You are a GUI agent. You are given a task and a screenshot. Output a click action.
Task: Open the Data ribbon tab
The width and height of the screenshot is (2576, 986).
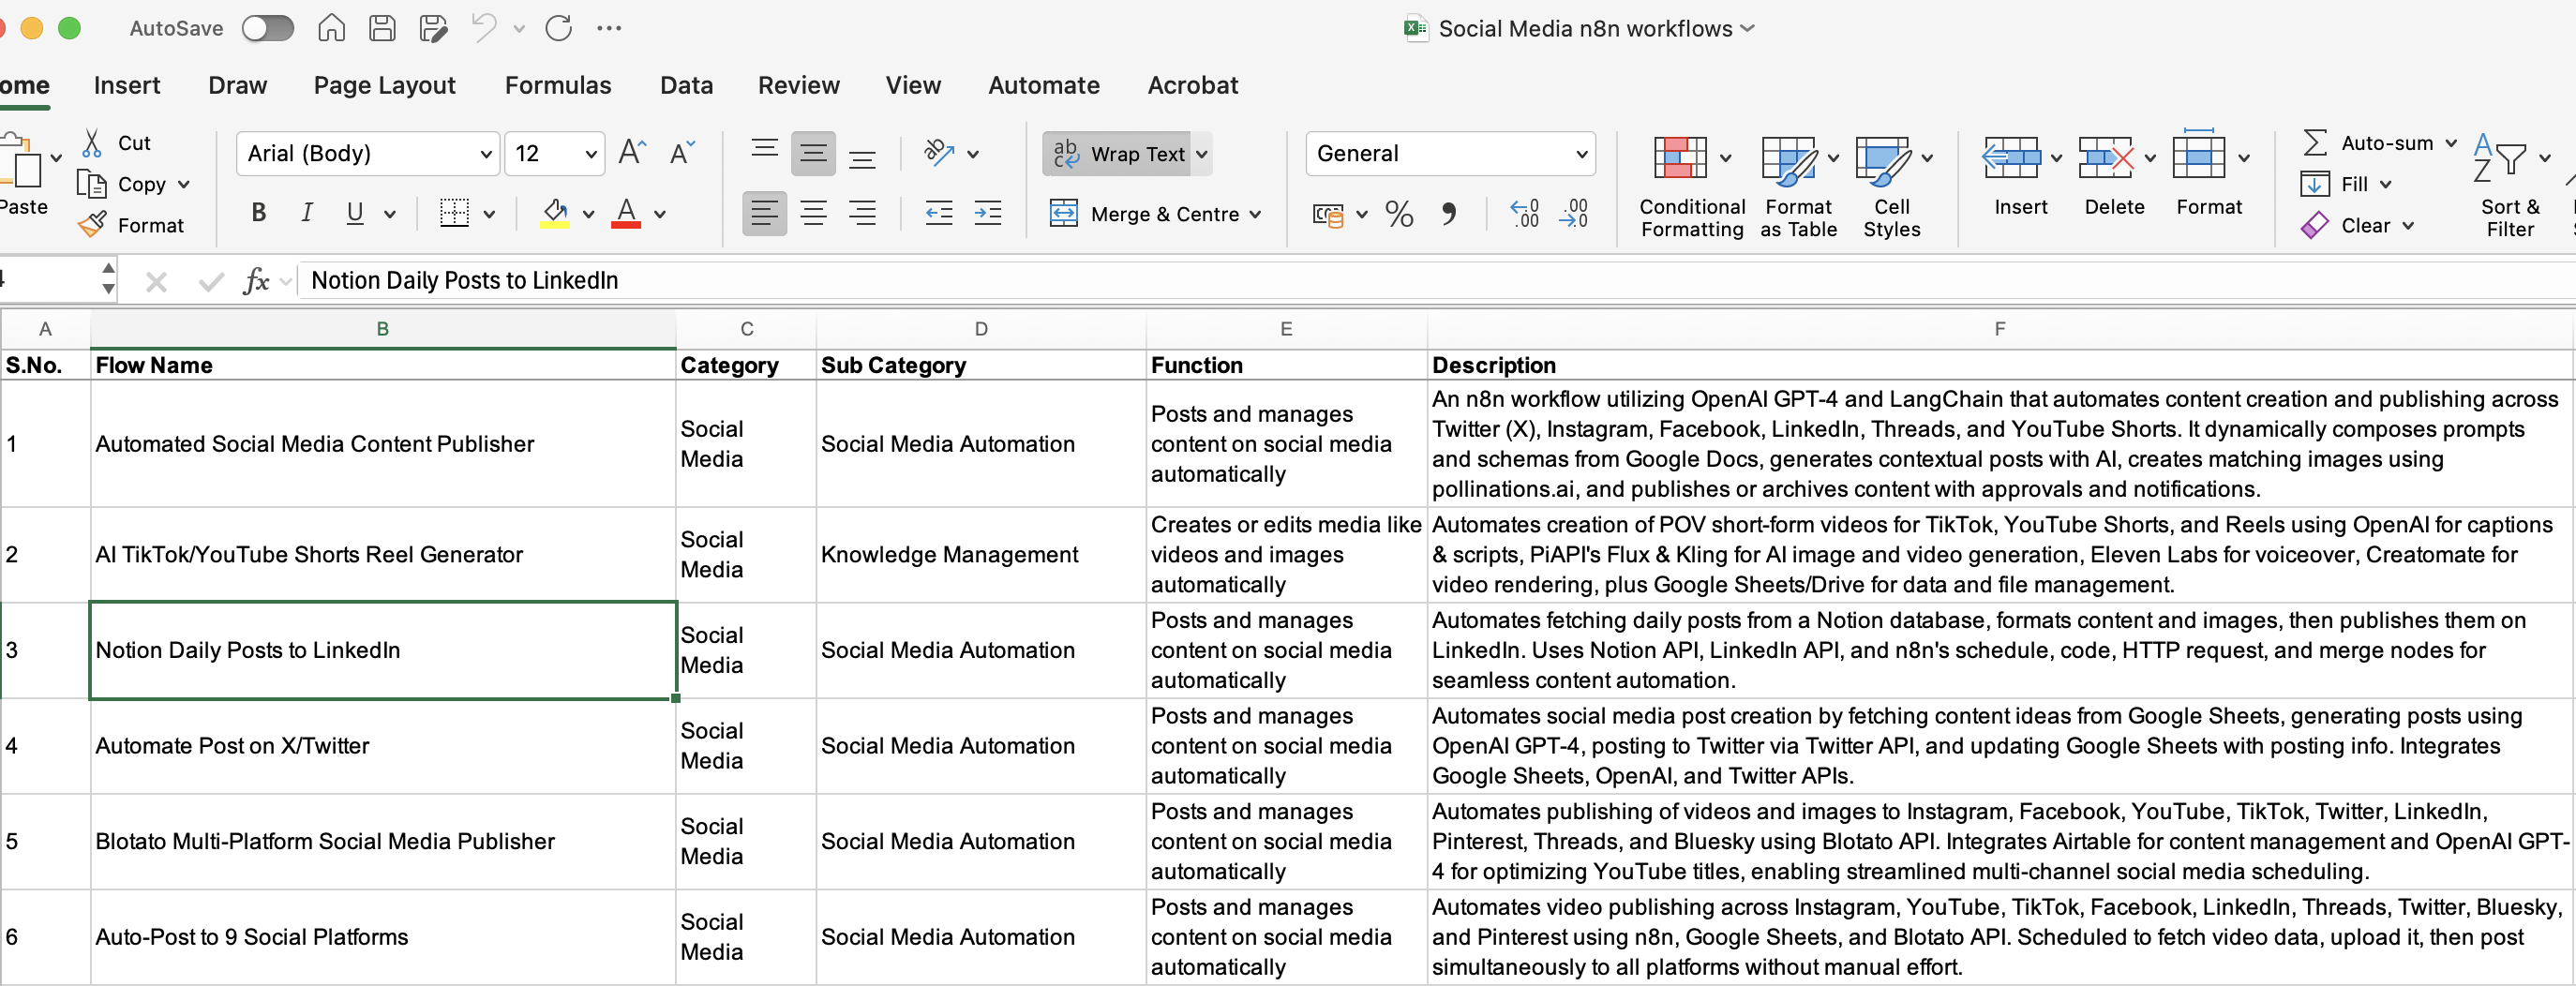pyautogui.click(x=687, y=86)
